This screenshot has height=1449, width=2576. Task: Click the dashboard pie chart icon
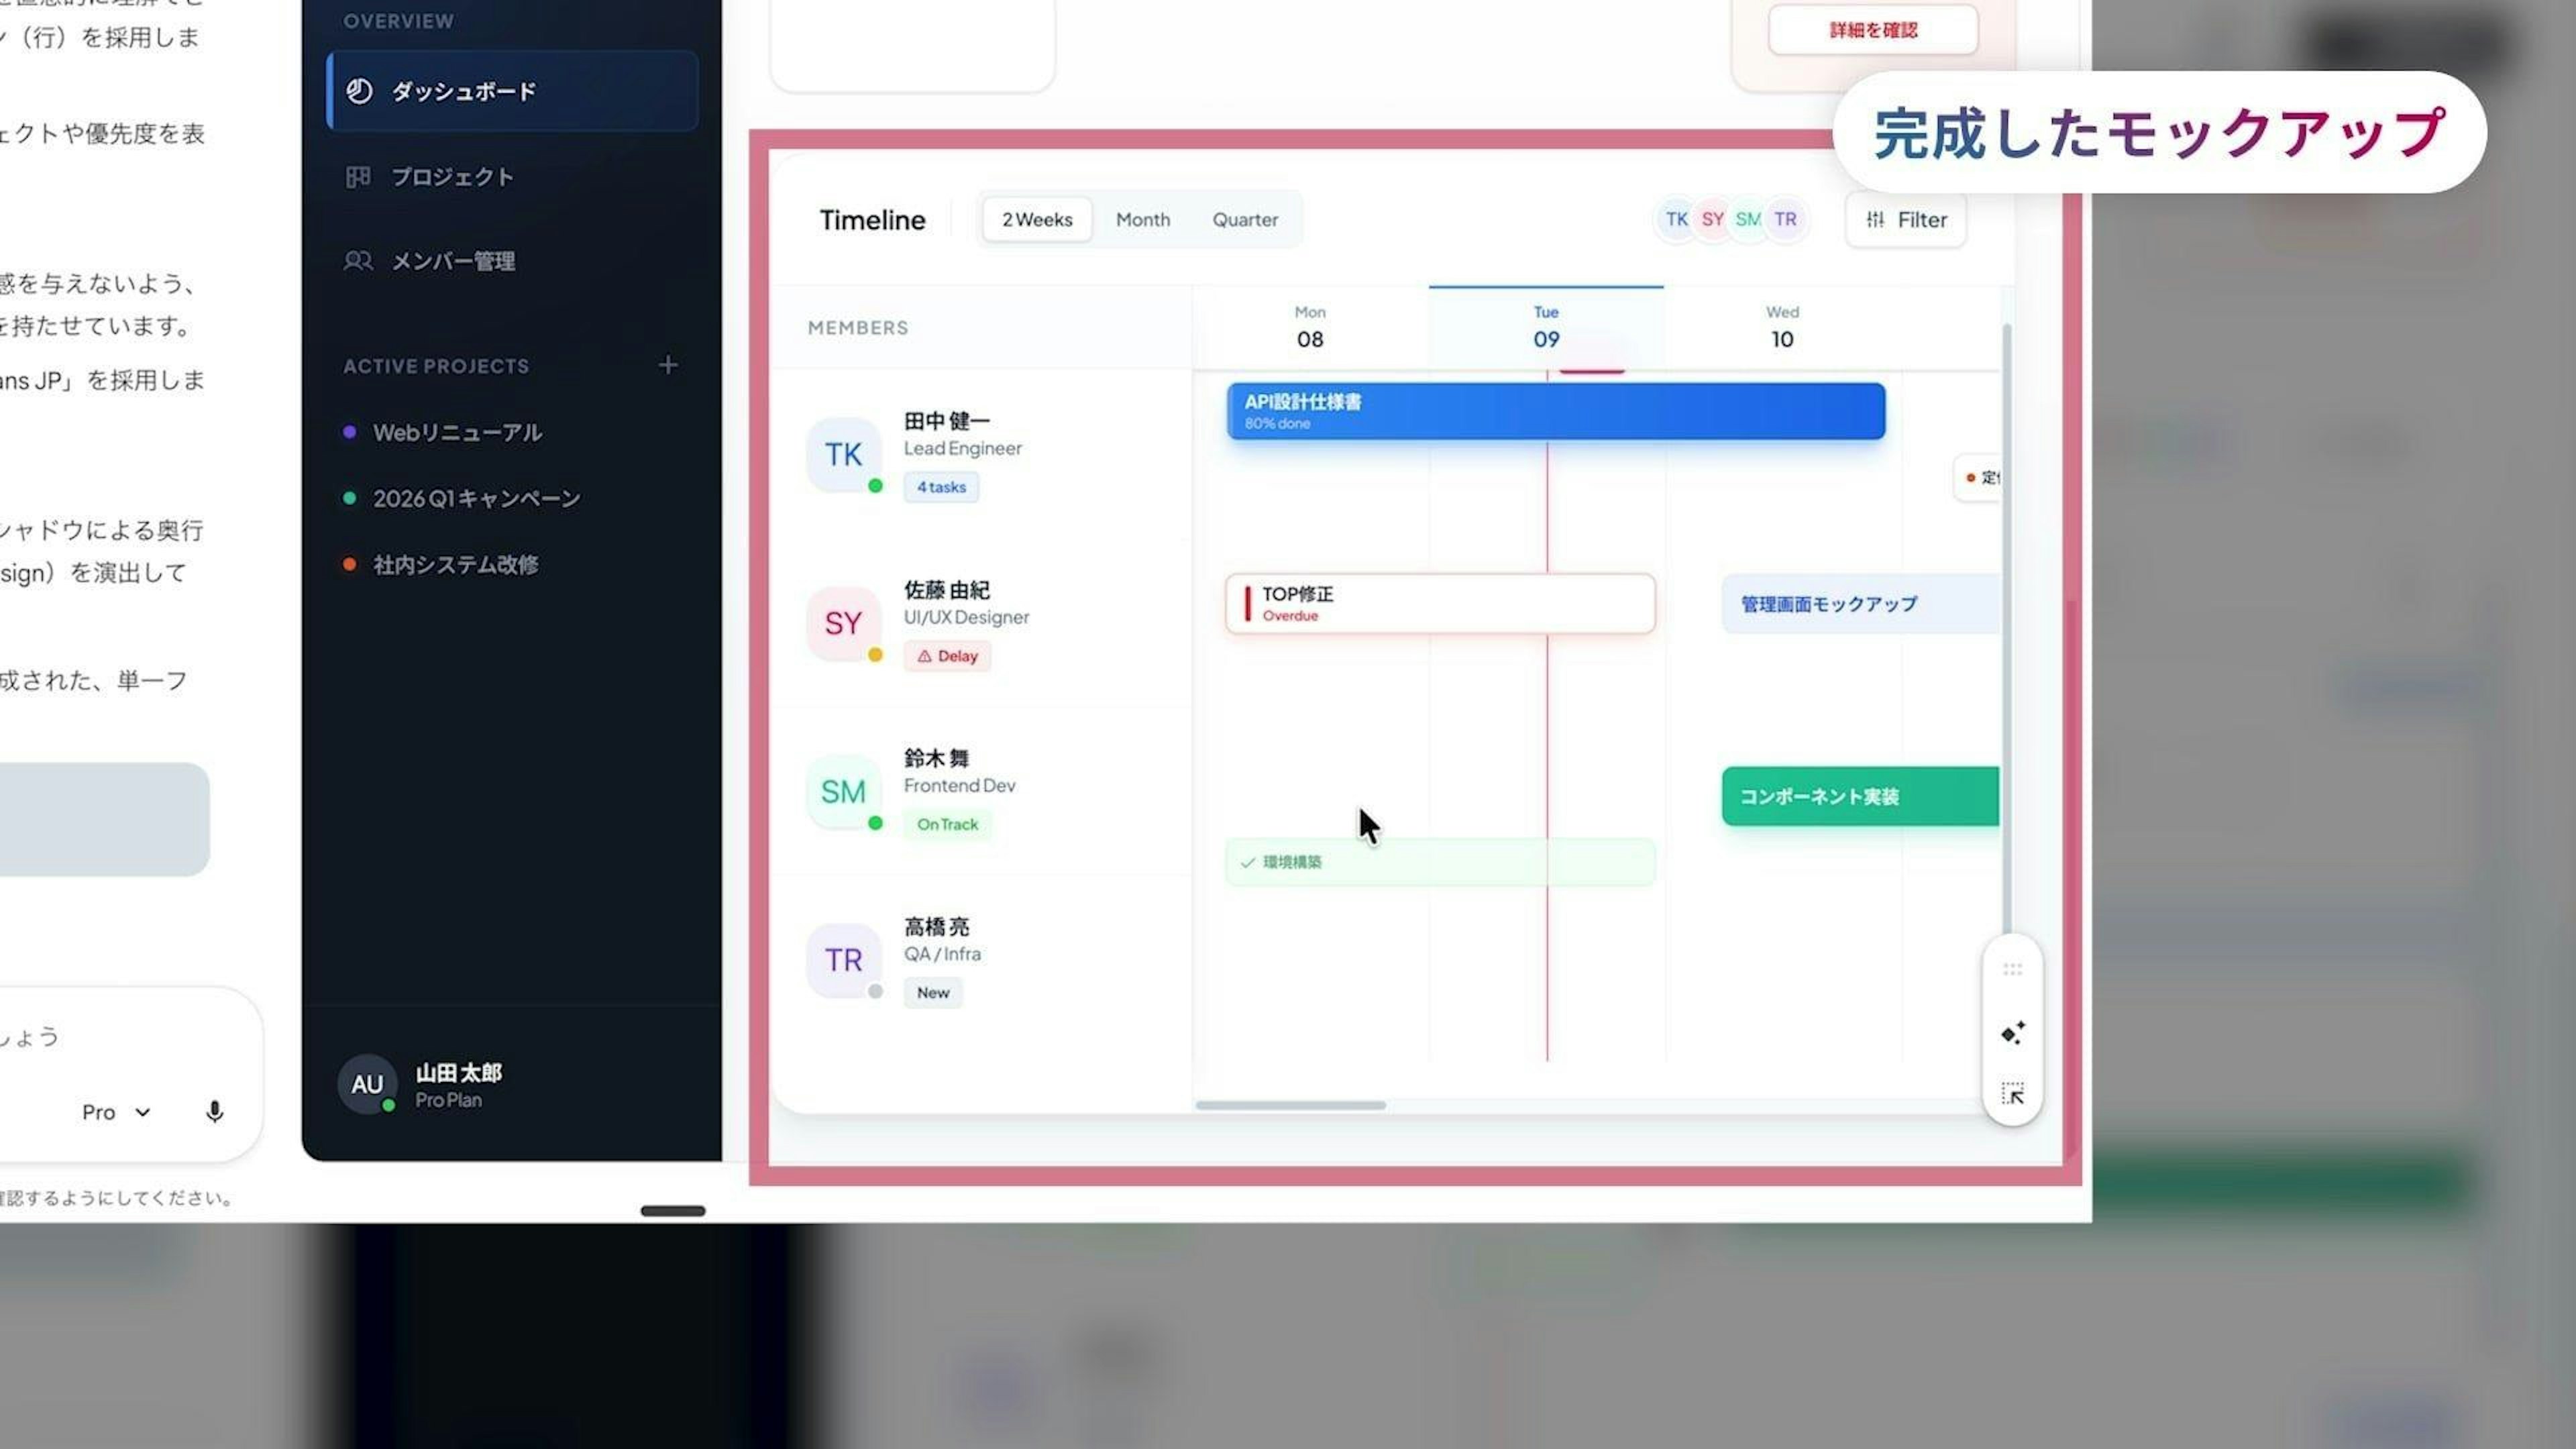[359, 91]
